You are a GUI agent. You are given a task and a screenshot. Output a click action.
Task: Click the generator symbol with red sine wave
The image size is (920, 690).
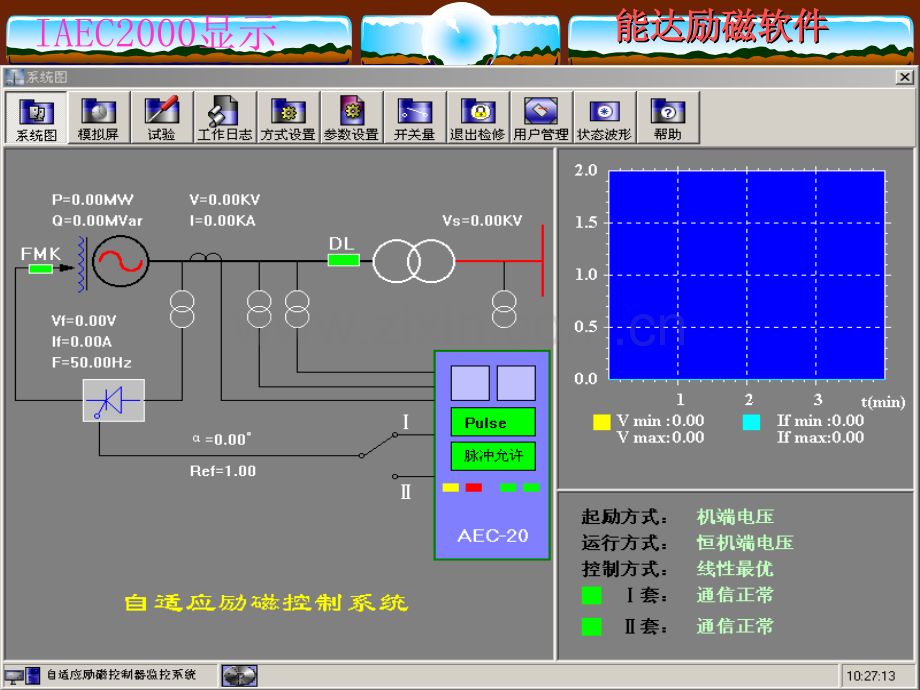click(x=121, y=261)
